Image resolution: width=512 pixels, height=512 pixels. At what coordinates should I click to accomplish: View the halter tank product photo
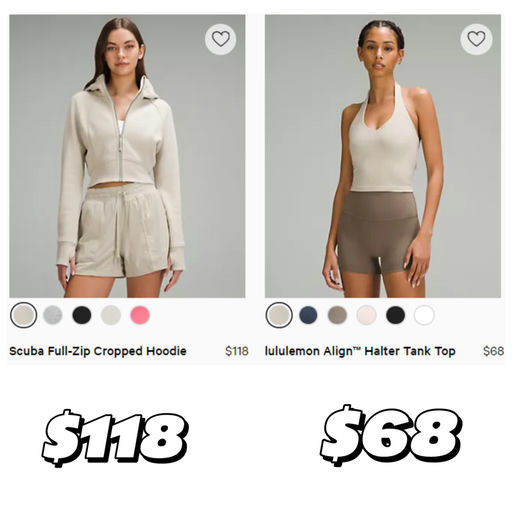click(383, 156)
